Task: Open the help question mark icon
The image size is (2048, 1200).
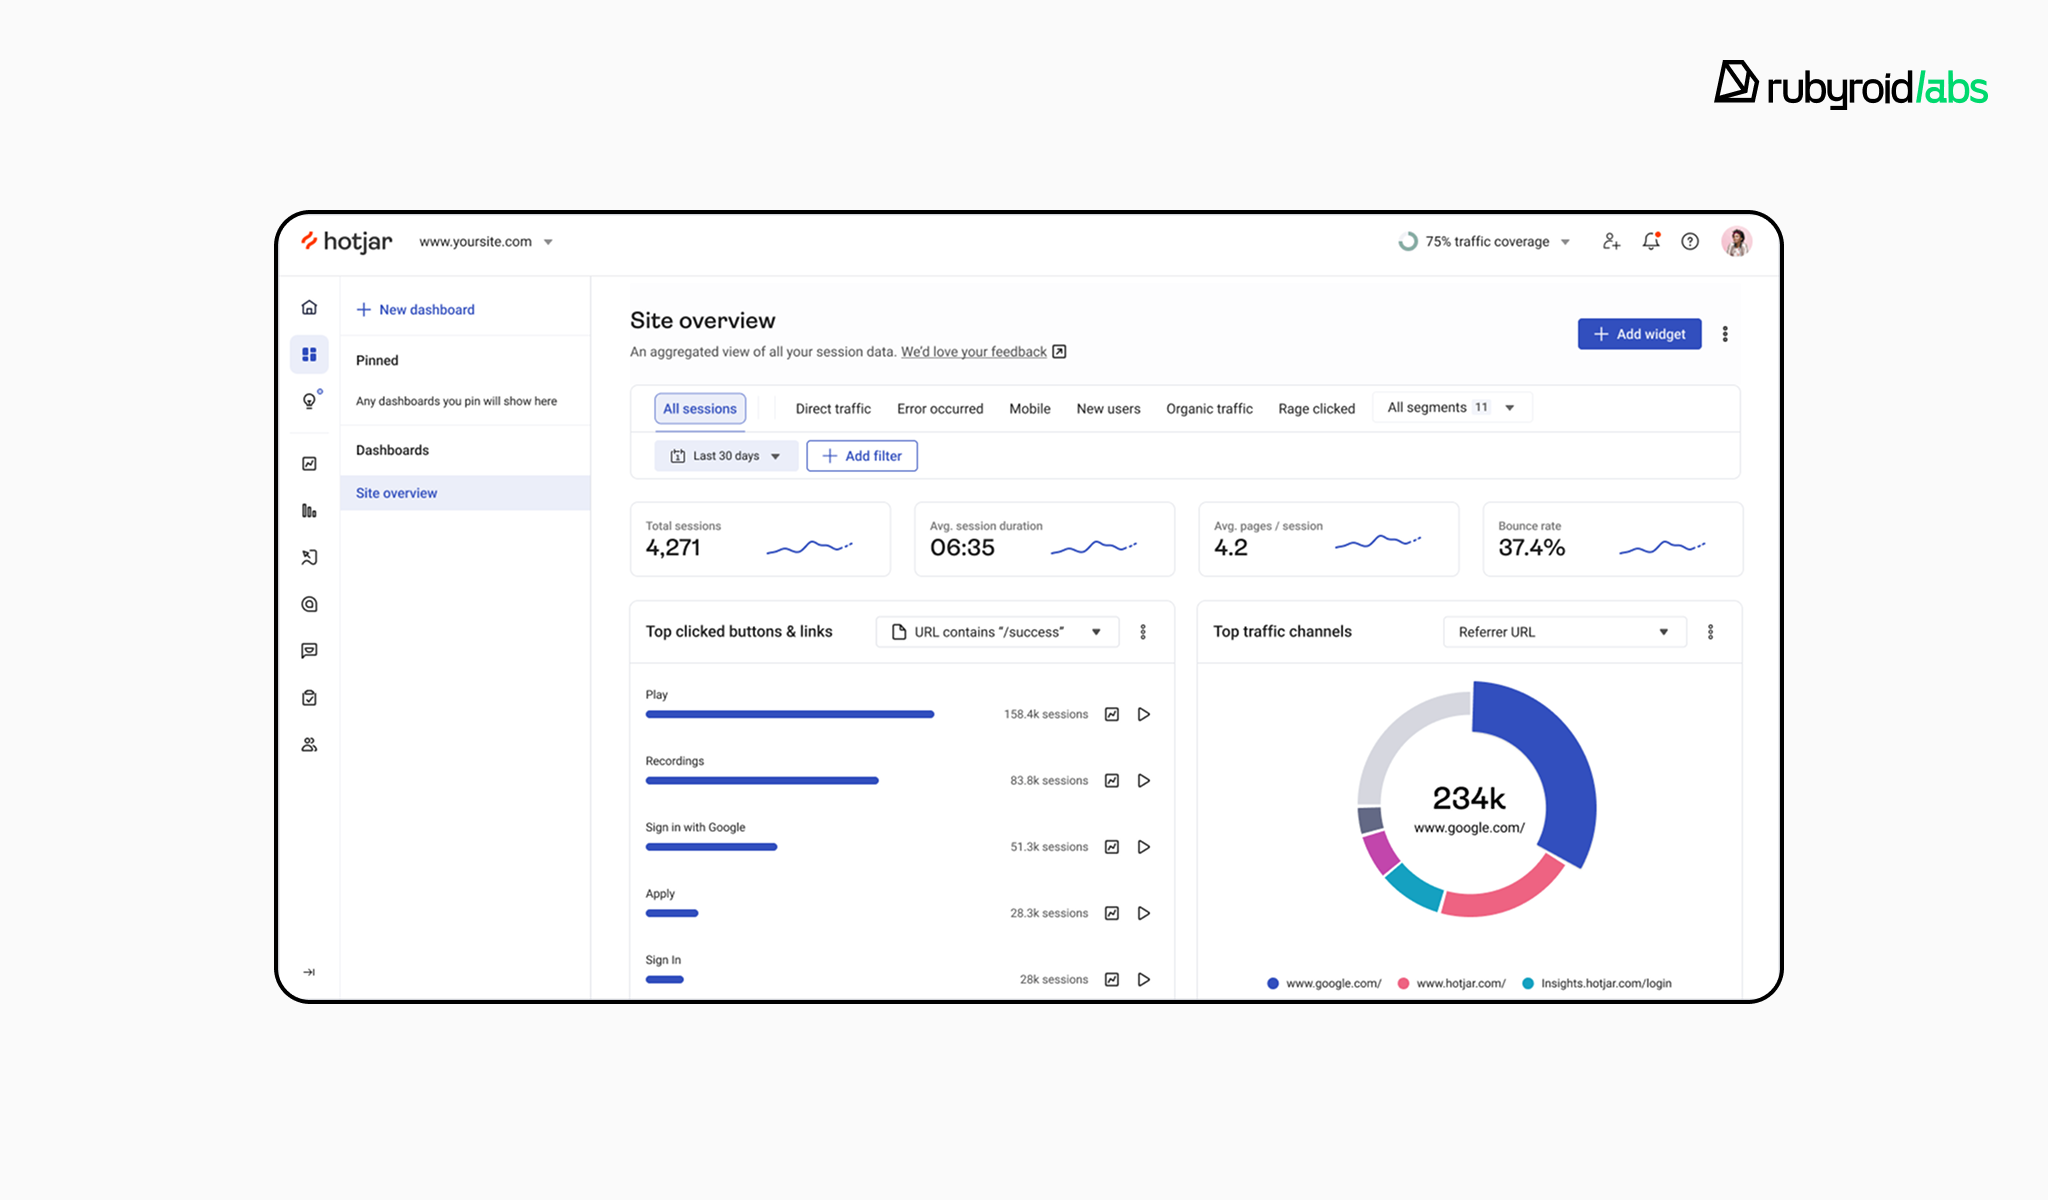Action: 1690,241
